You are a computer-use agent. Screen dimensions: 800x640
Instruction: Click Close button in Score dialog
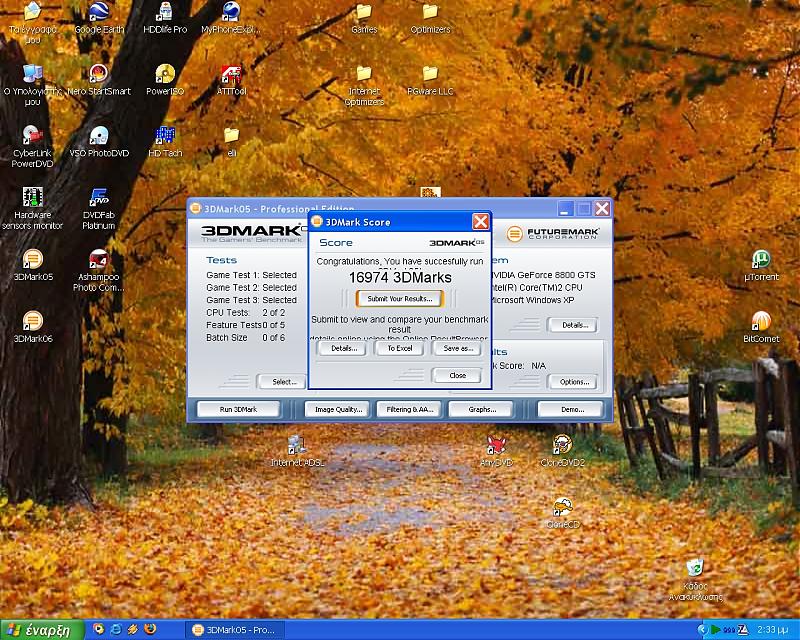pyautogui.click(x=457, y=375)
